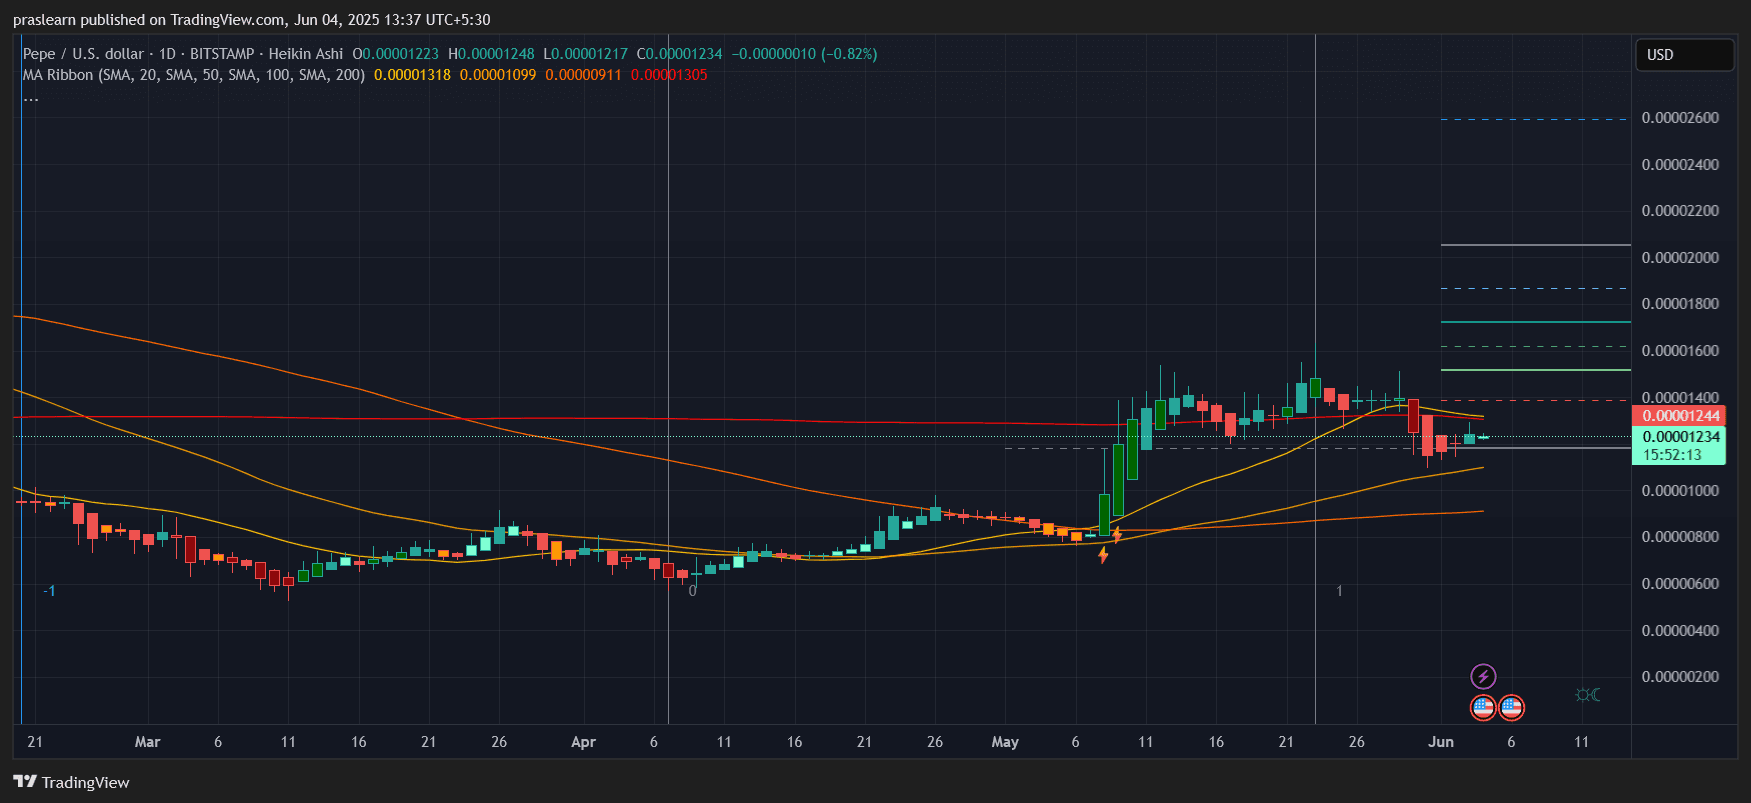The width and height of the screenshot is (1751, 803).
Task: Click the lower orange lightning bolt marker
Action: [1103, 555]
